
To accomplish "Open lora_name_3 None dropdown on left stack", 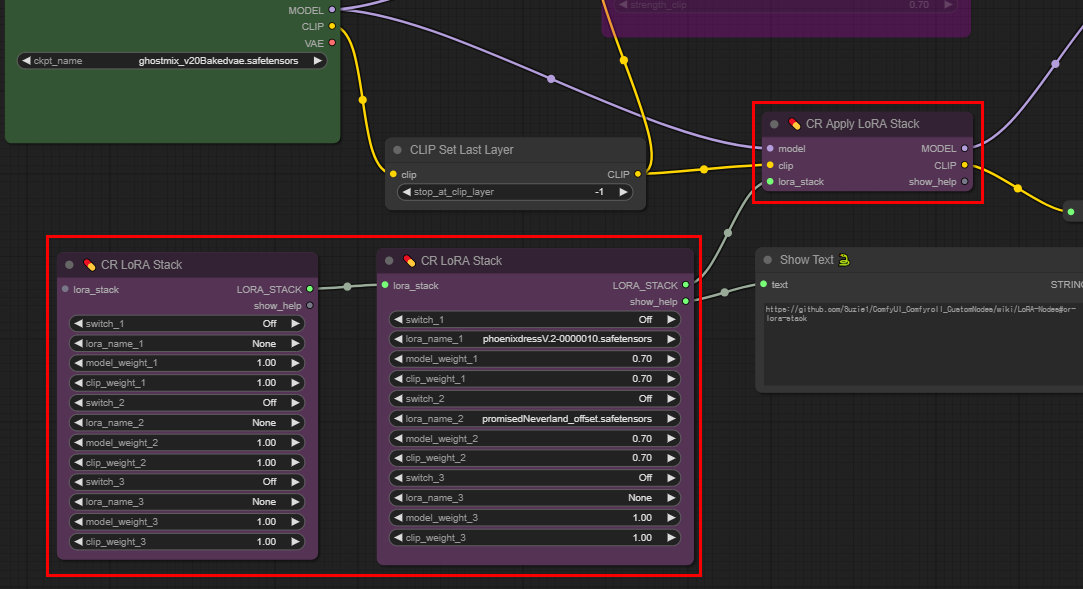I will [x=187, y=502].
